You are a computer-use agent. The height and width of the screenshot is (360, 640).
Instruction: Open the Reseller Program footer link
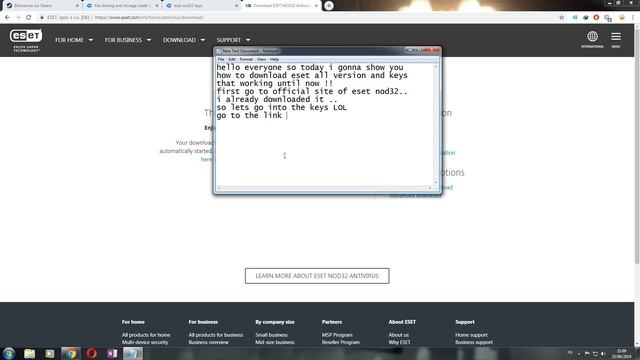[x=341, y=342]
